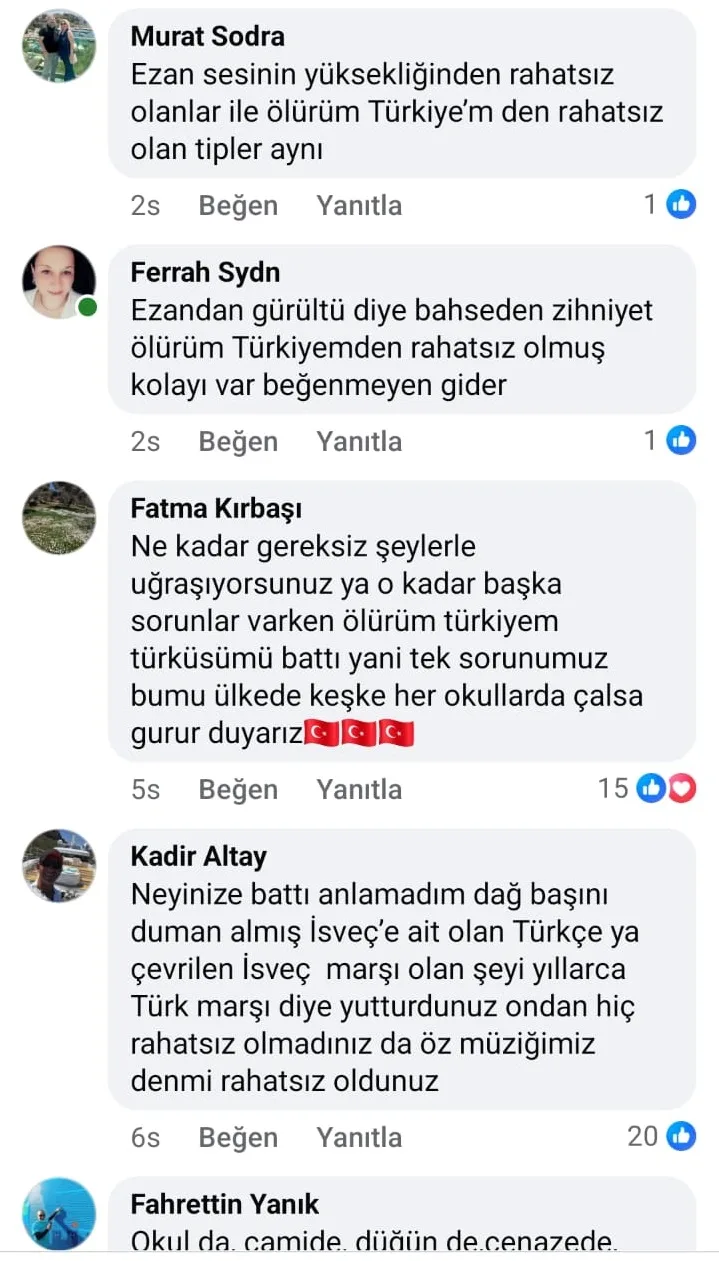Reply to Fatma Kırbaşı with Yanıtla
719x1261 pixels.
359,789
